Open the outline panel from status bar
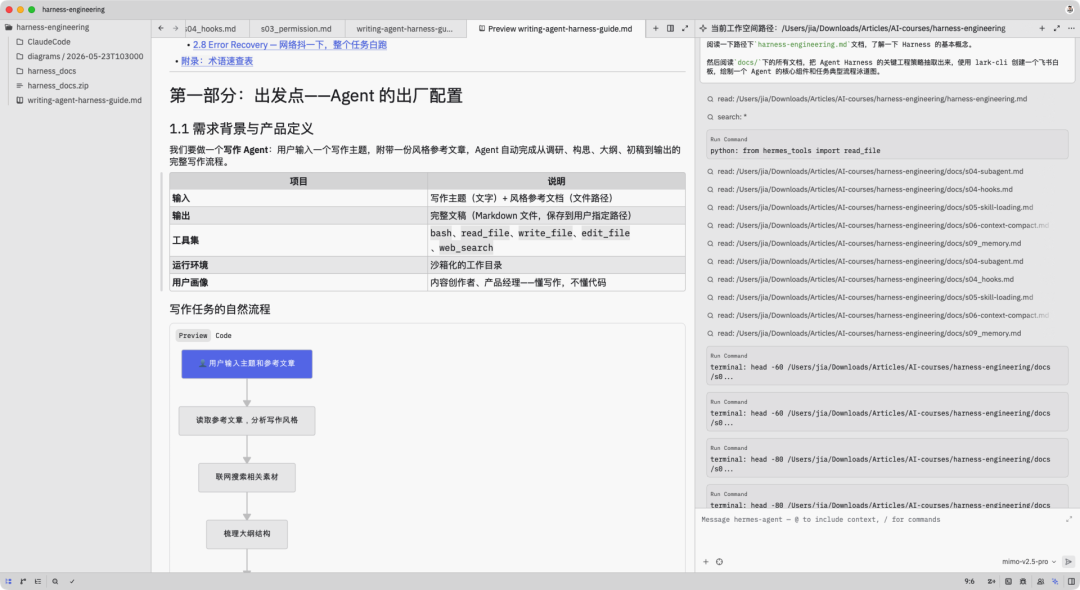Image resolution: width=1080 pixels, height=590 pixels. (x=38, y=581)
